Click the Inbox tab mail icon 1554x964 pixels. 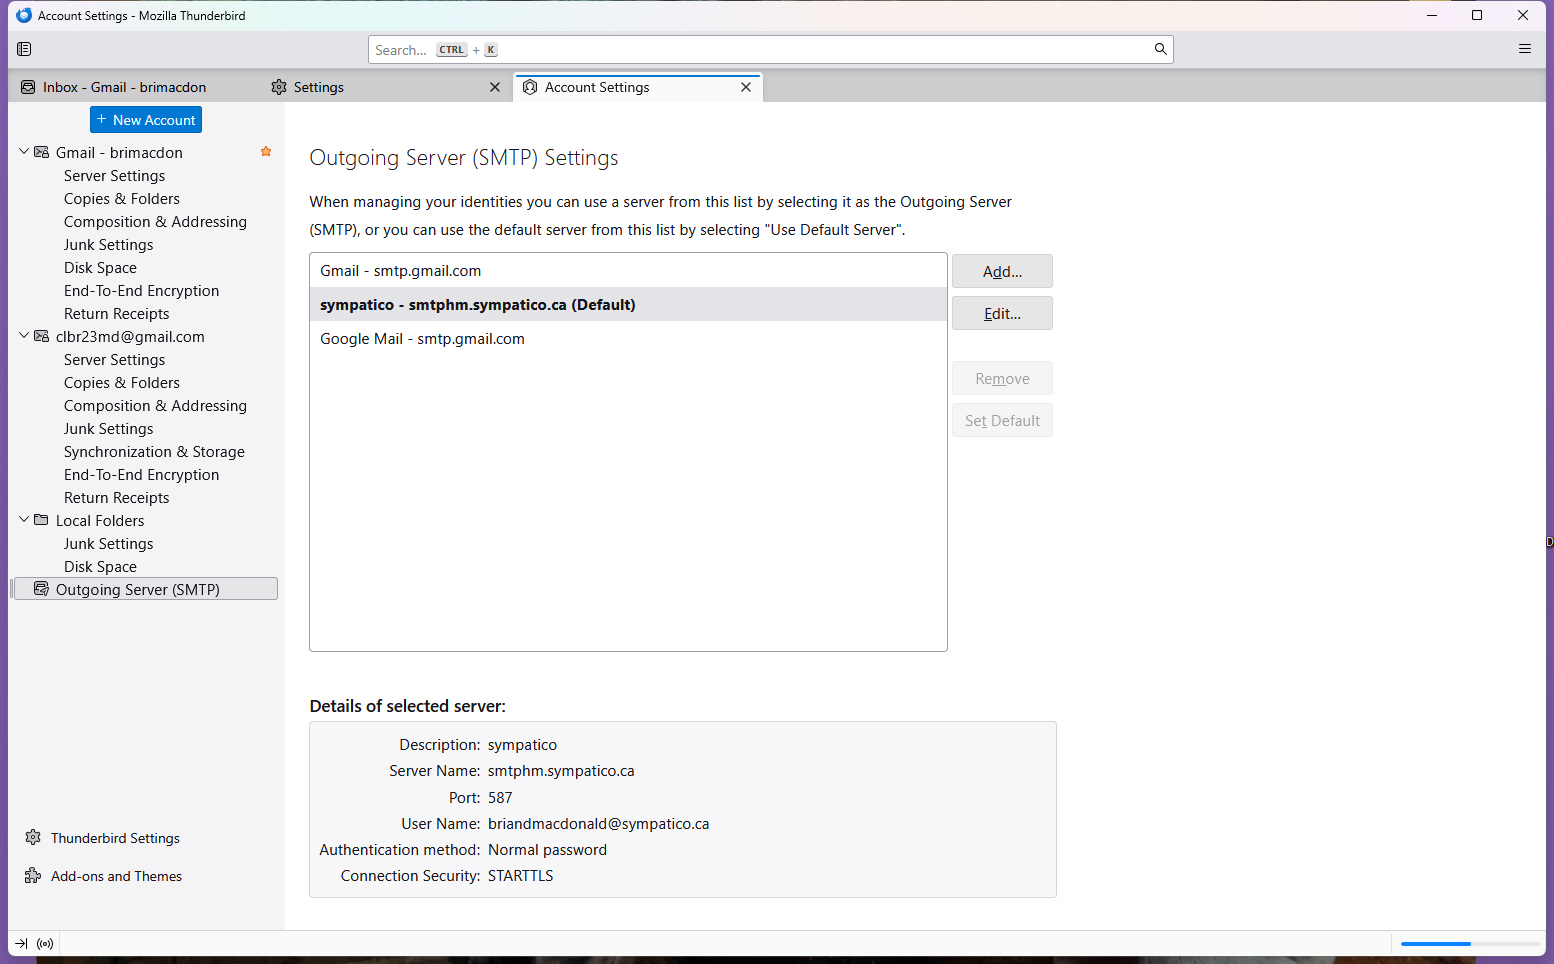pos(28,87)
